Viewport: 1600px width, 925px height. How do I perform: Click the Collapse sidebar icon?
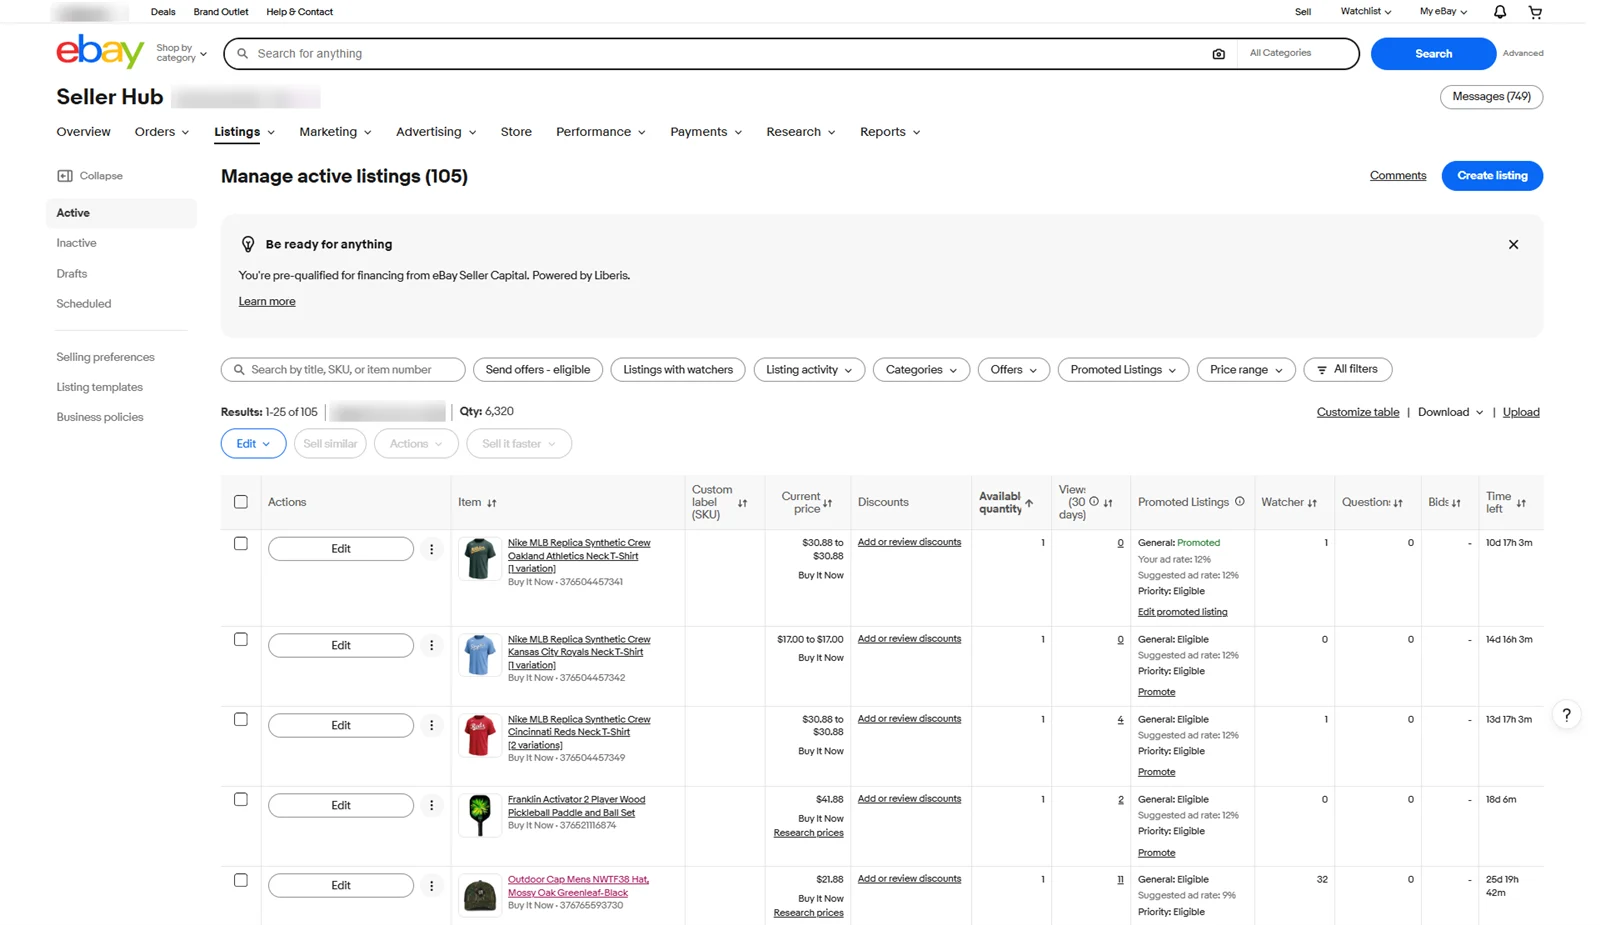(65, 176)
